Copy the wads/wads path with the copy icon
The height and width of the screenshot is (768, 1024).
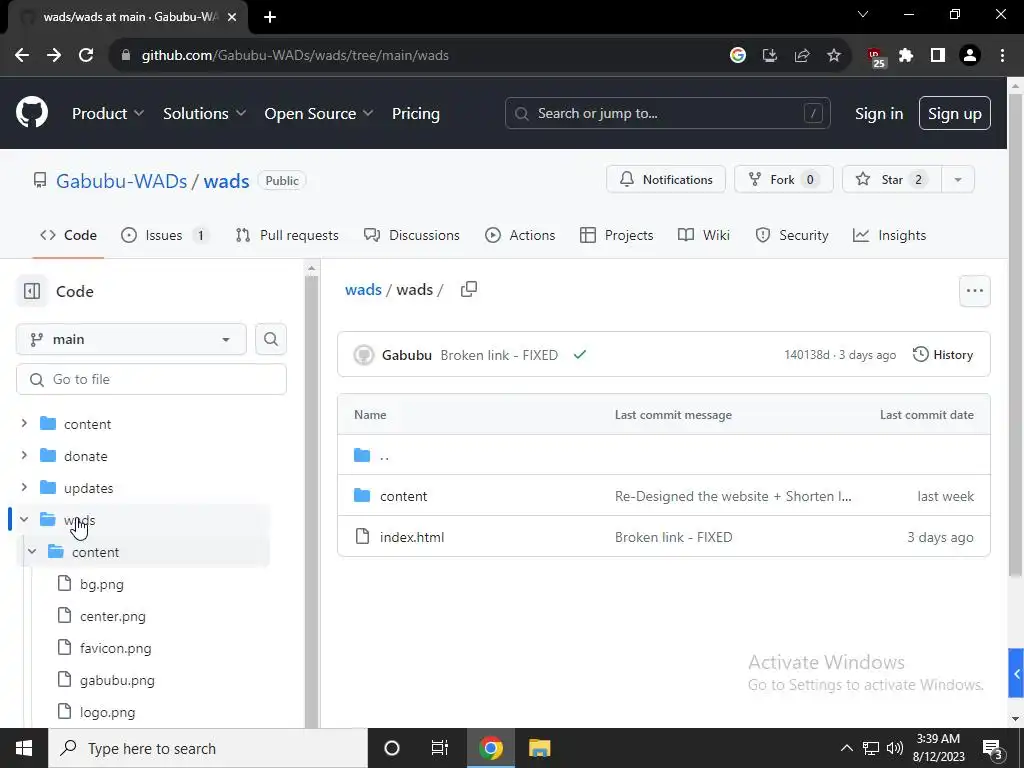pos(469,289)
